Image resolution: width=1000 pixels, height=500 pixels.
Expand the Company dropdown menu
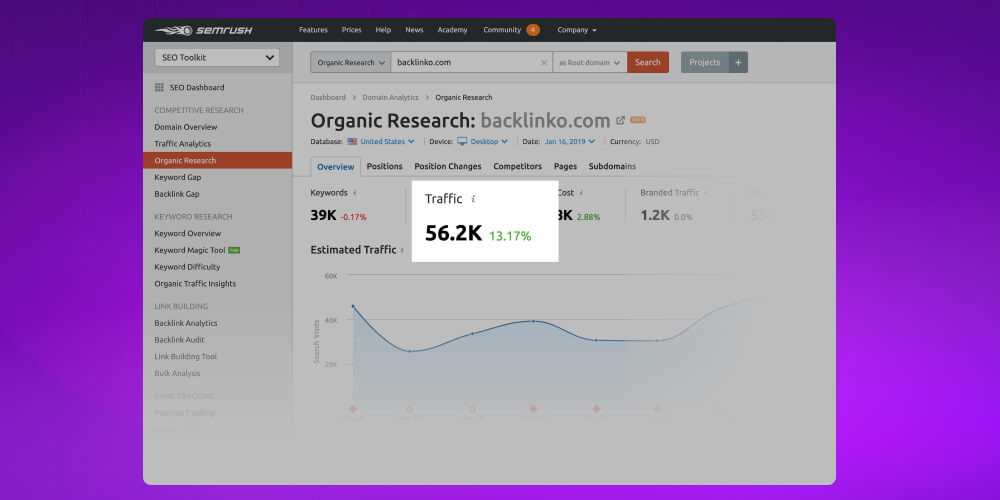577,30
